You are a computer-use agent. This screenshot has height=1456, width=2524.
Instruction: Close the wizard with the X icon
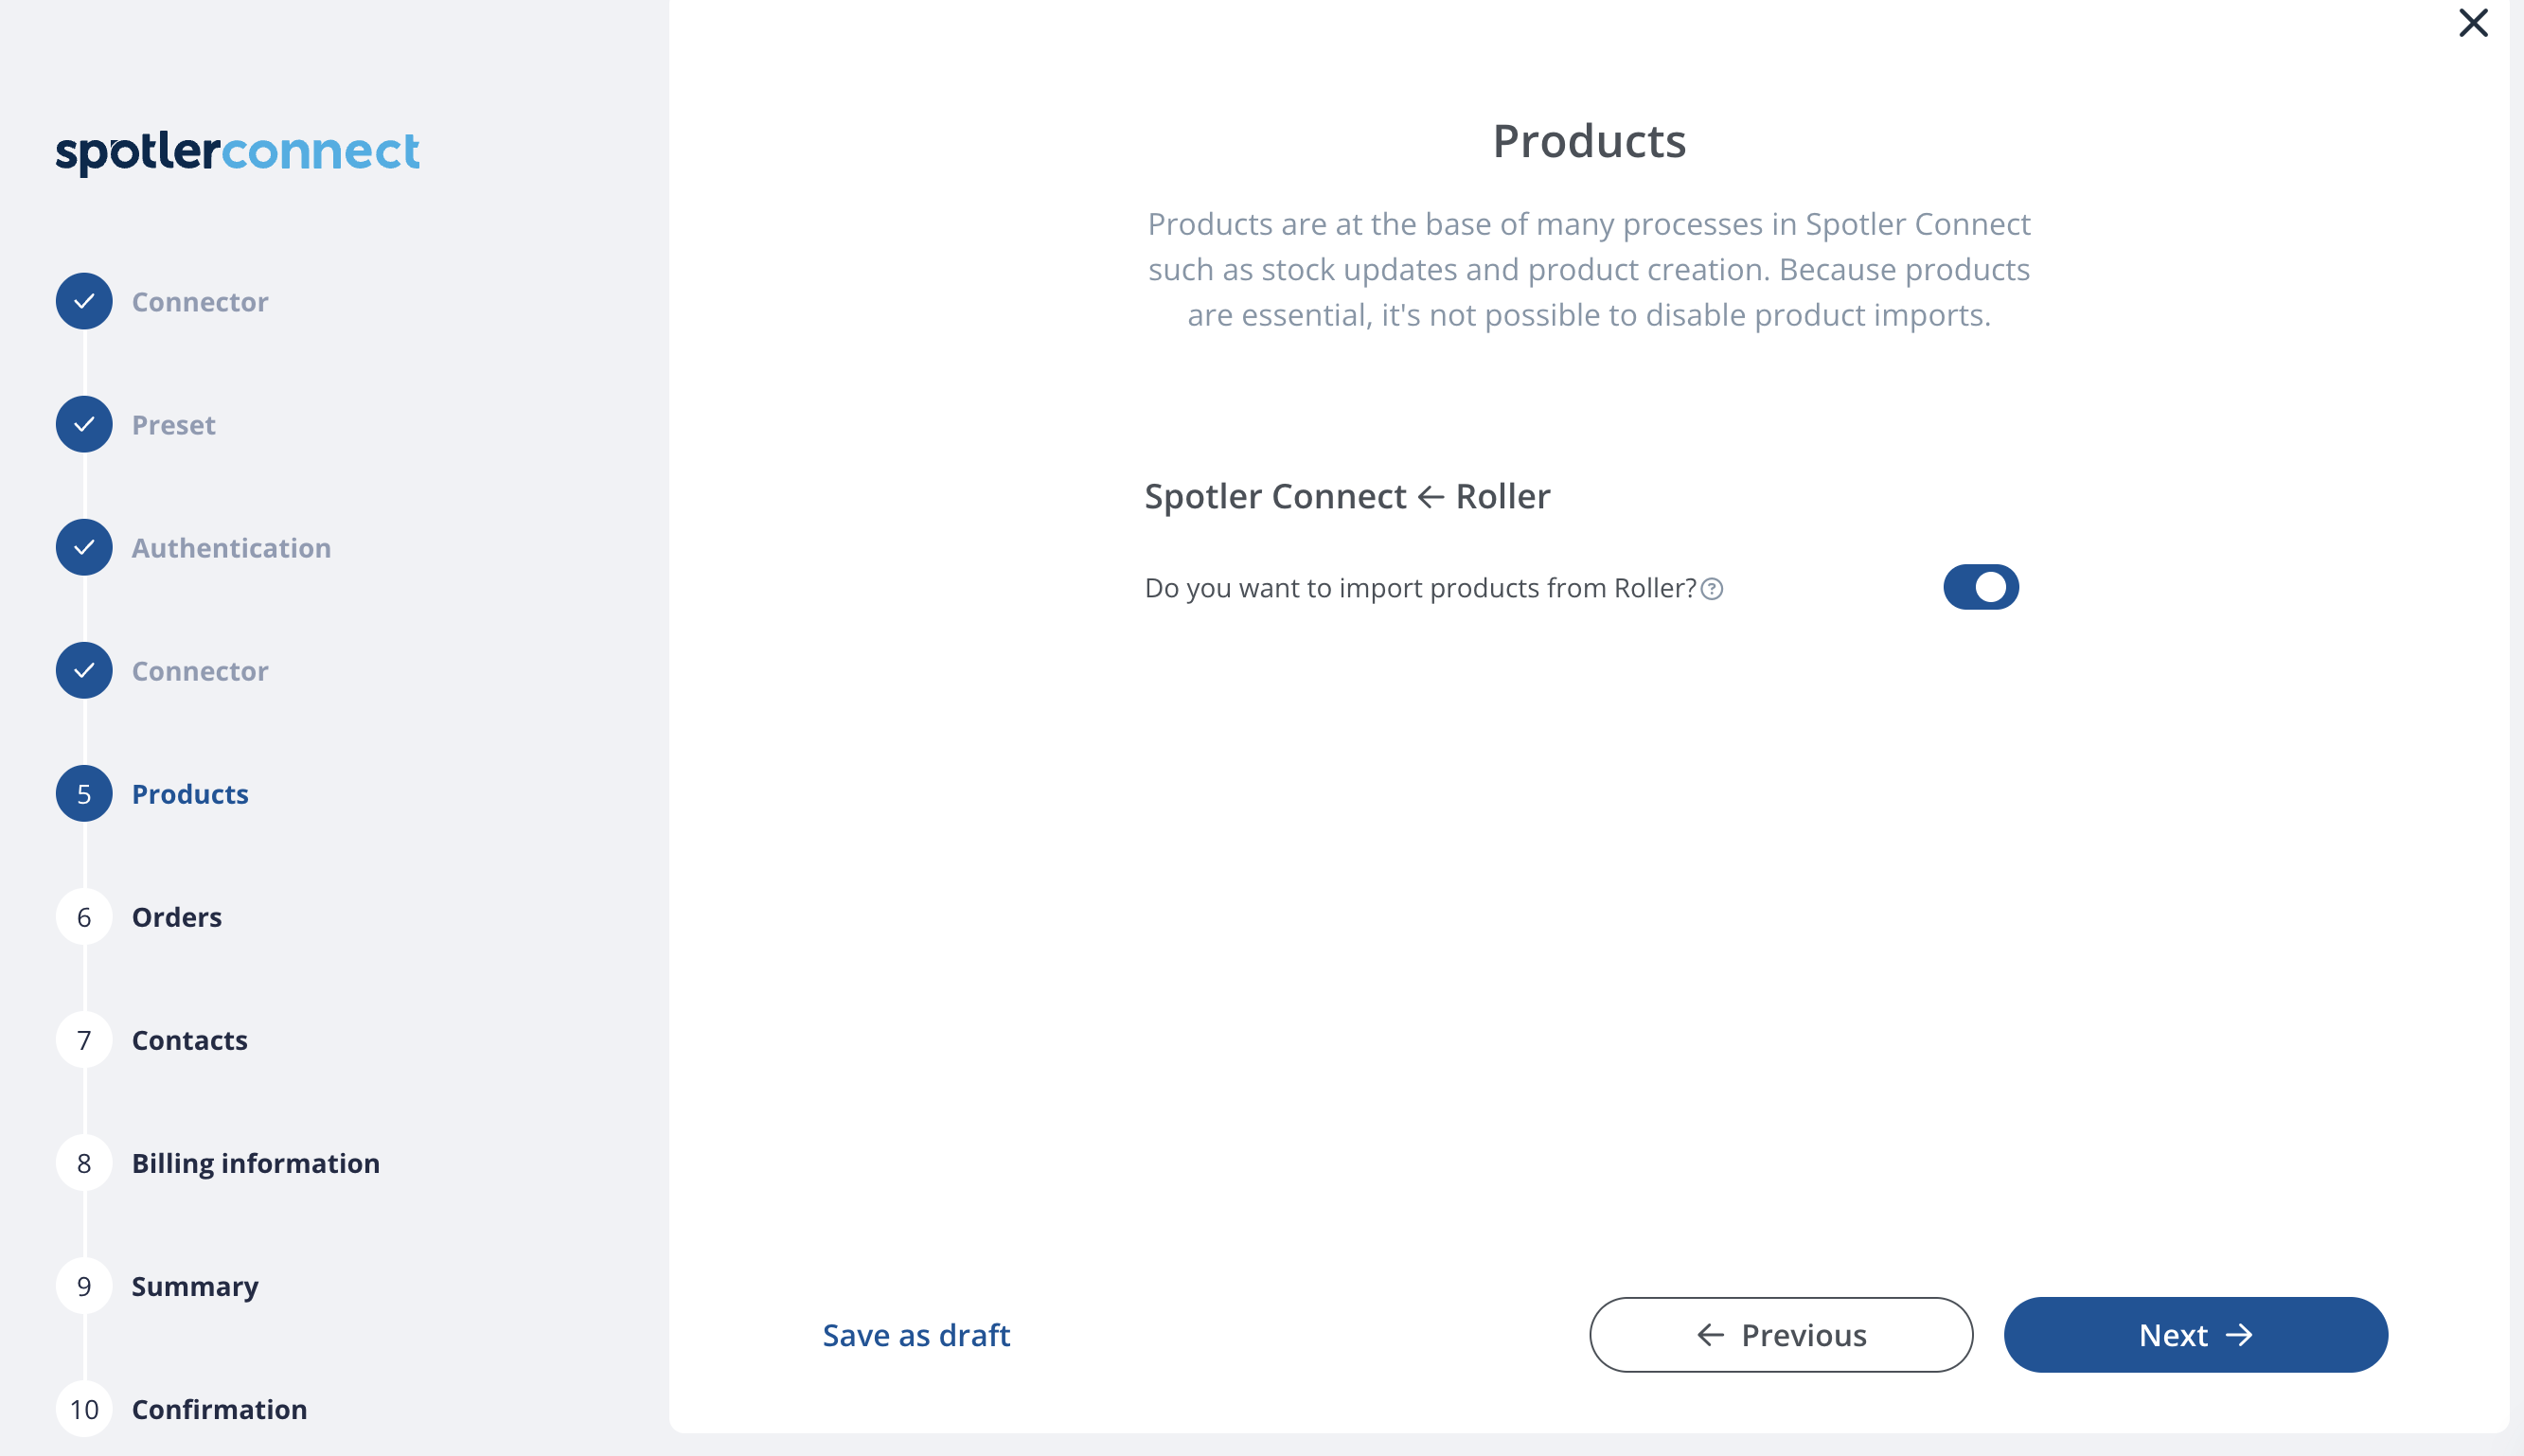[2473, 23]
